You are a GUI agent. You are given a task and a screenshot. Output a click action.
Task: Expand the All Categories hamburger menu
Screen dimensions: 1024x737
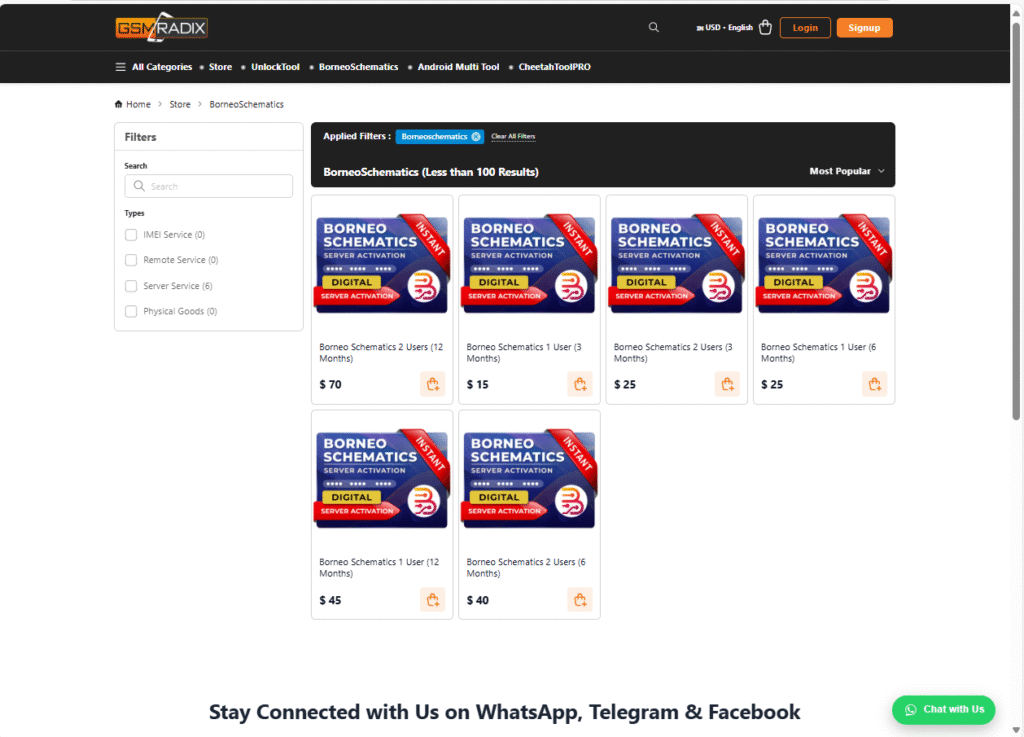point(154,67)
